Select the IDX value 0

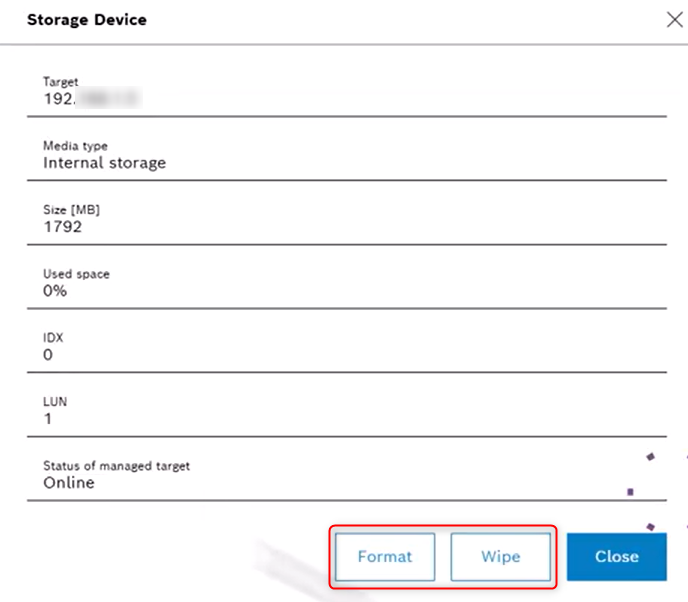point(48,354)
